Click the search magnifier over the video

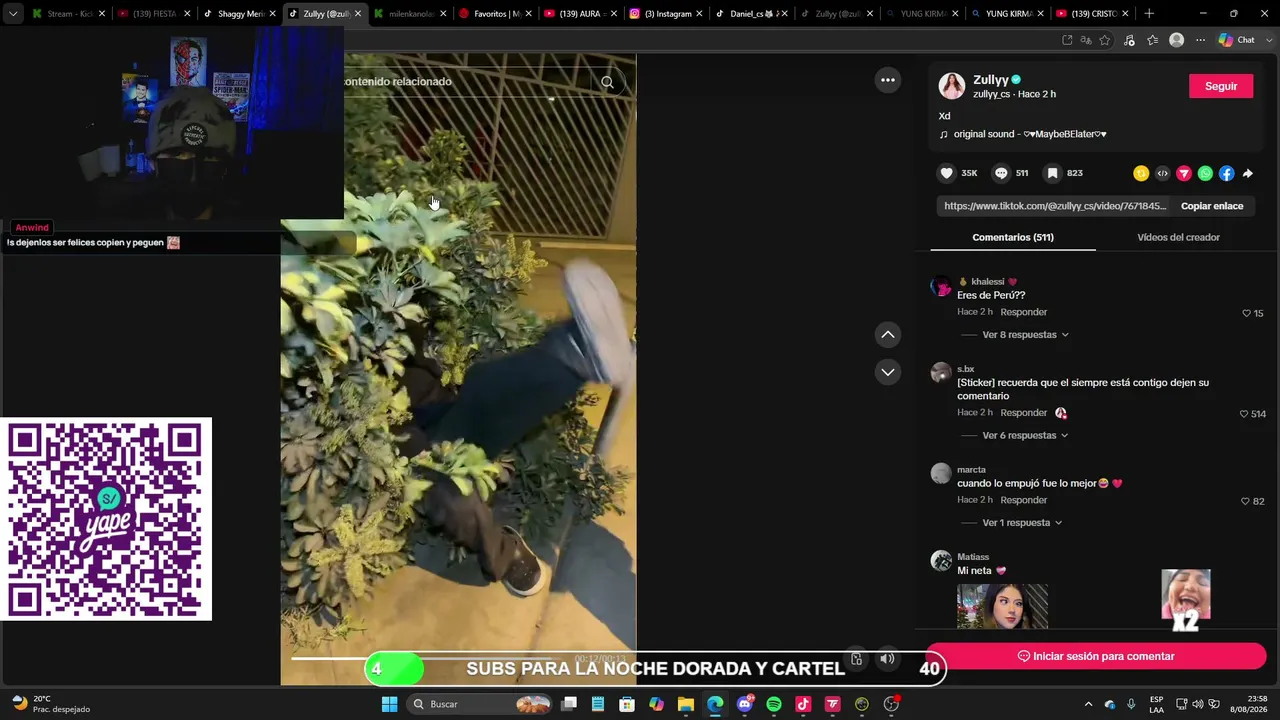coord(607,82)
